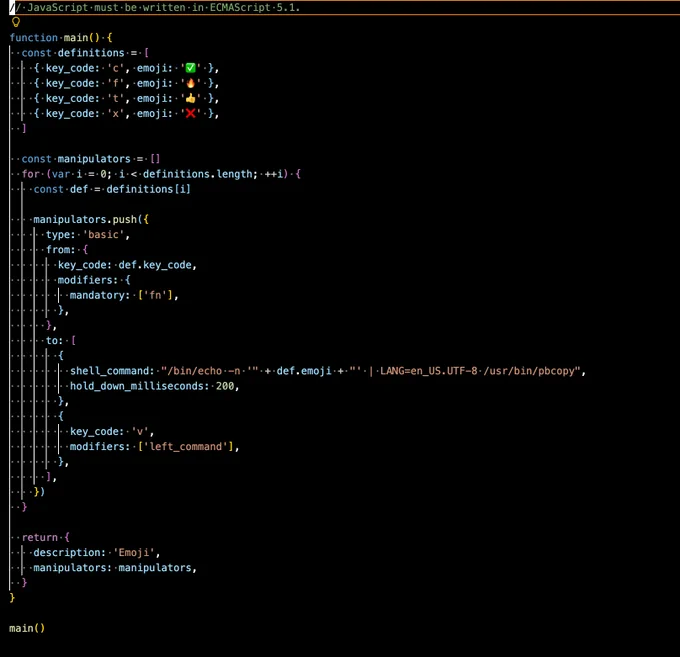Click the shell_command property
The width and height of the screenshot is (680, 657).
click(112, 371)
